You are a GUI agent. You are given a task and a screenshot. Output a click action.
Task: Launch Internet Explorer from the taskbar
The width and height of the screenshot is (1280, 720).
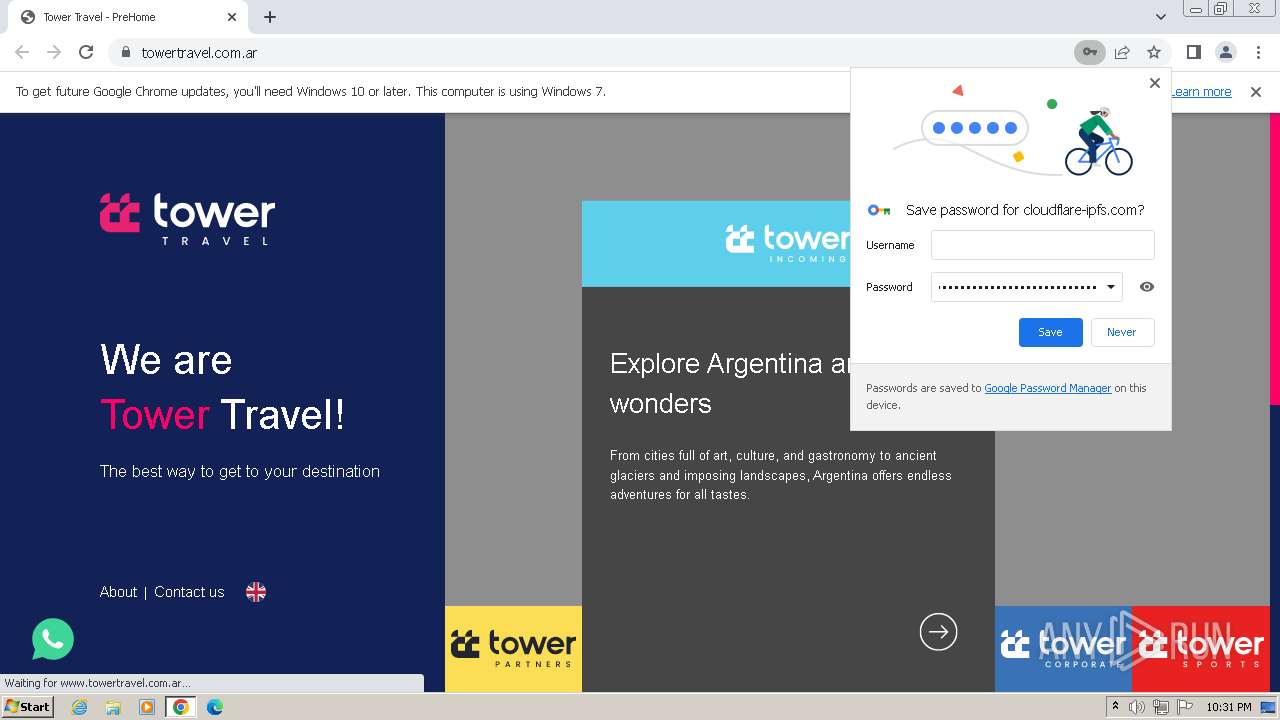point(79,707)
